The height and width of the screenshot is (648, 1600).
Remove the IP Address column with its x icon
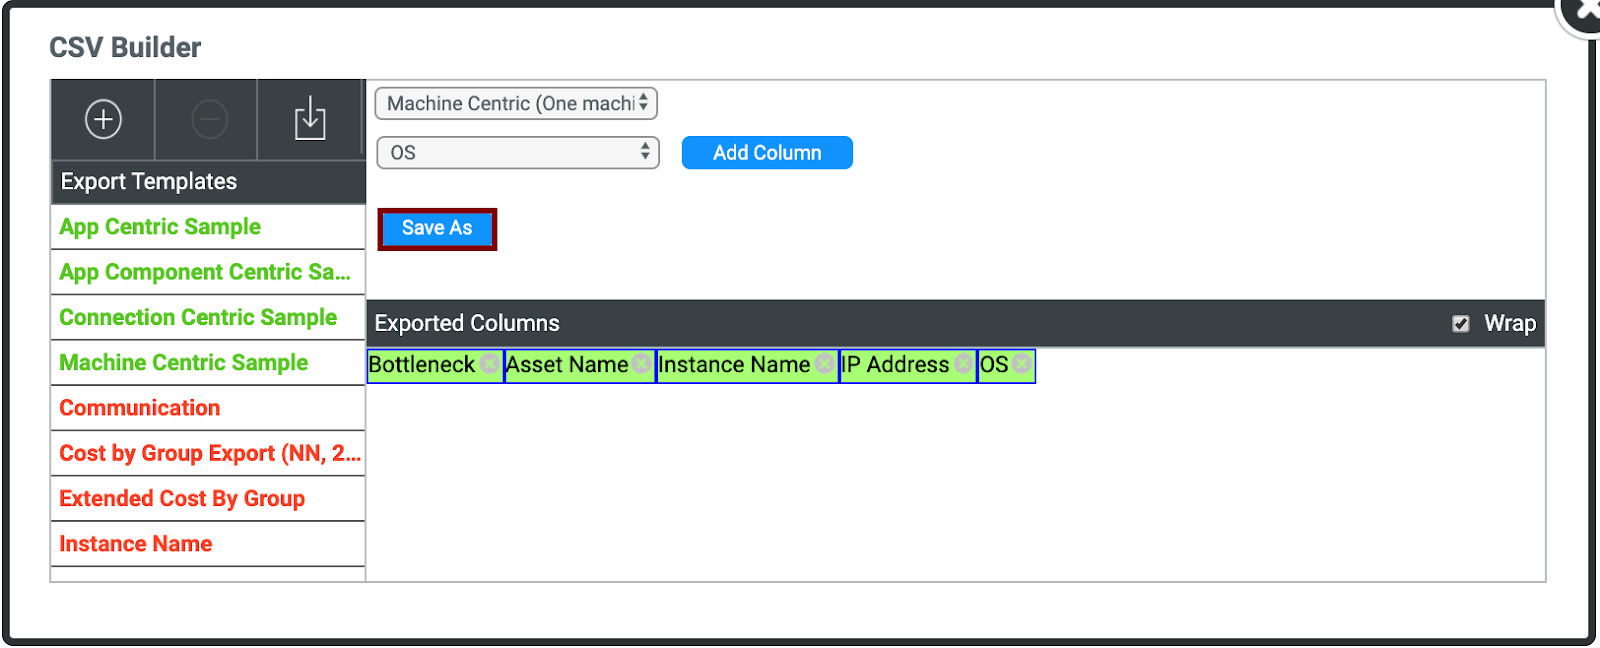963,365
